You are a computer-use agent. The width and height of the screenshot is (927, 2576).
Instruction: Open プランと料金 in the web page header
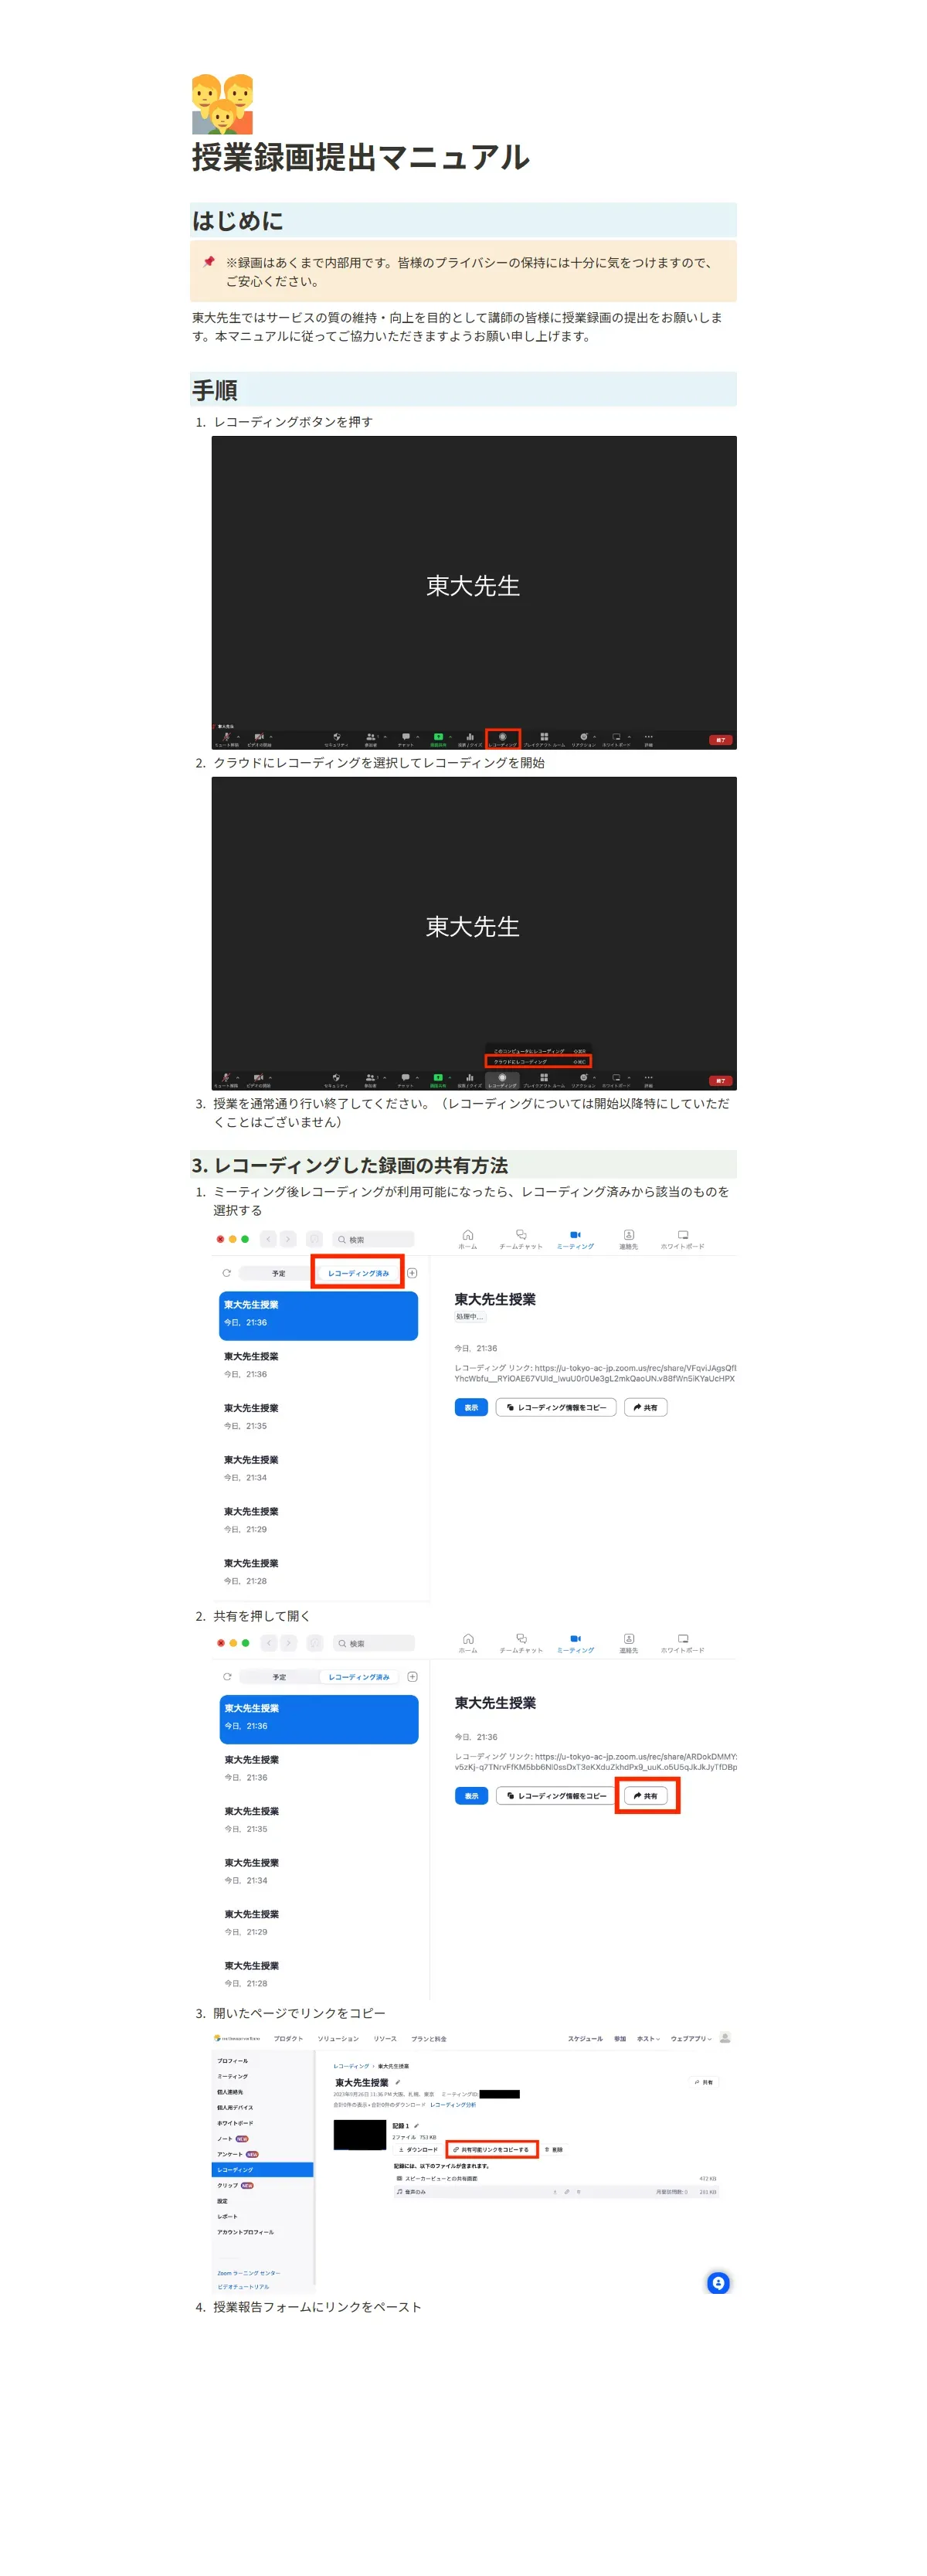[429, 2039]
